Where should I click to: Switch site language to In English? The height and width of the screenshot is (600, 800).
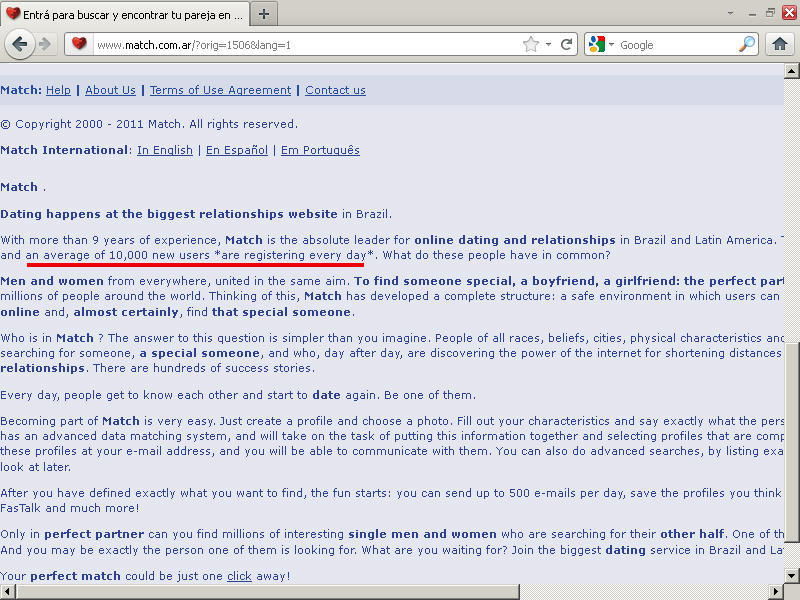pos(165,150)
